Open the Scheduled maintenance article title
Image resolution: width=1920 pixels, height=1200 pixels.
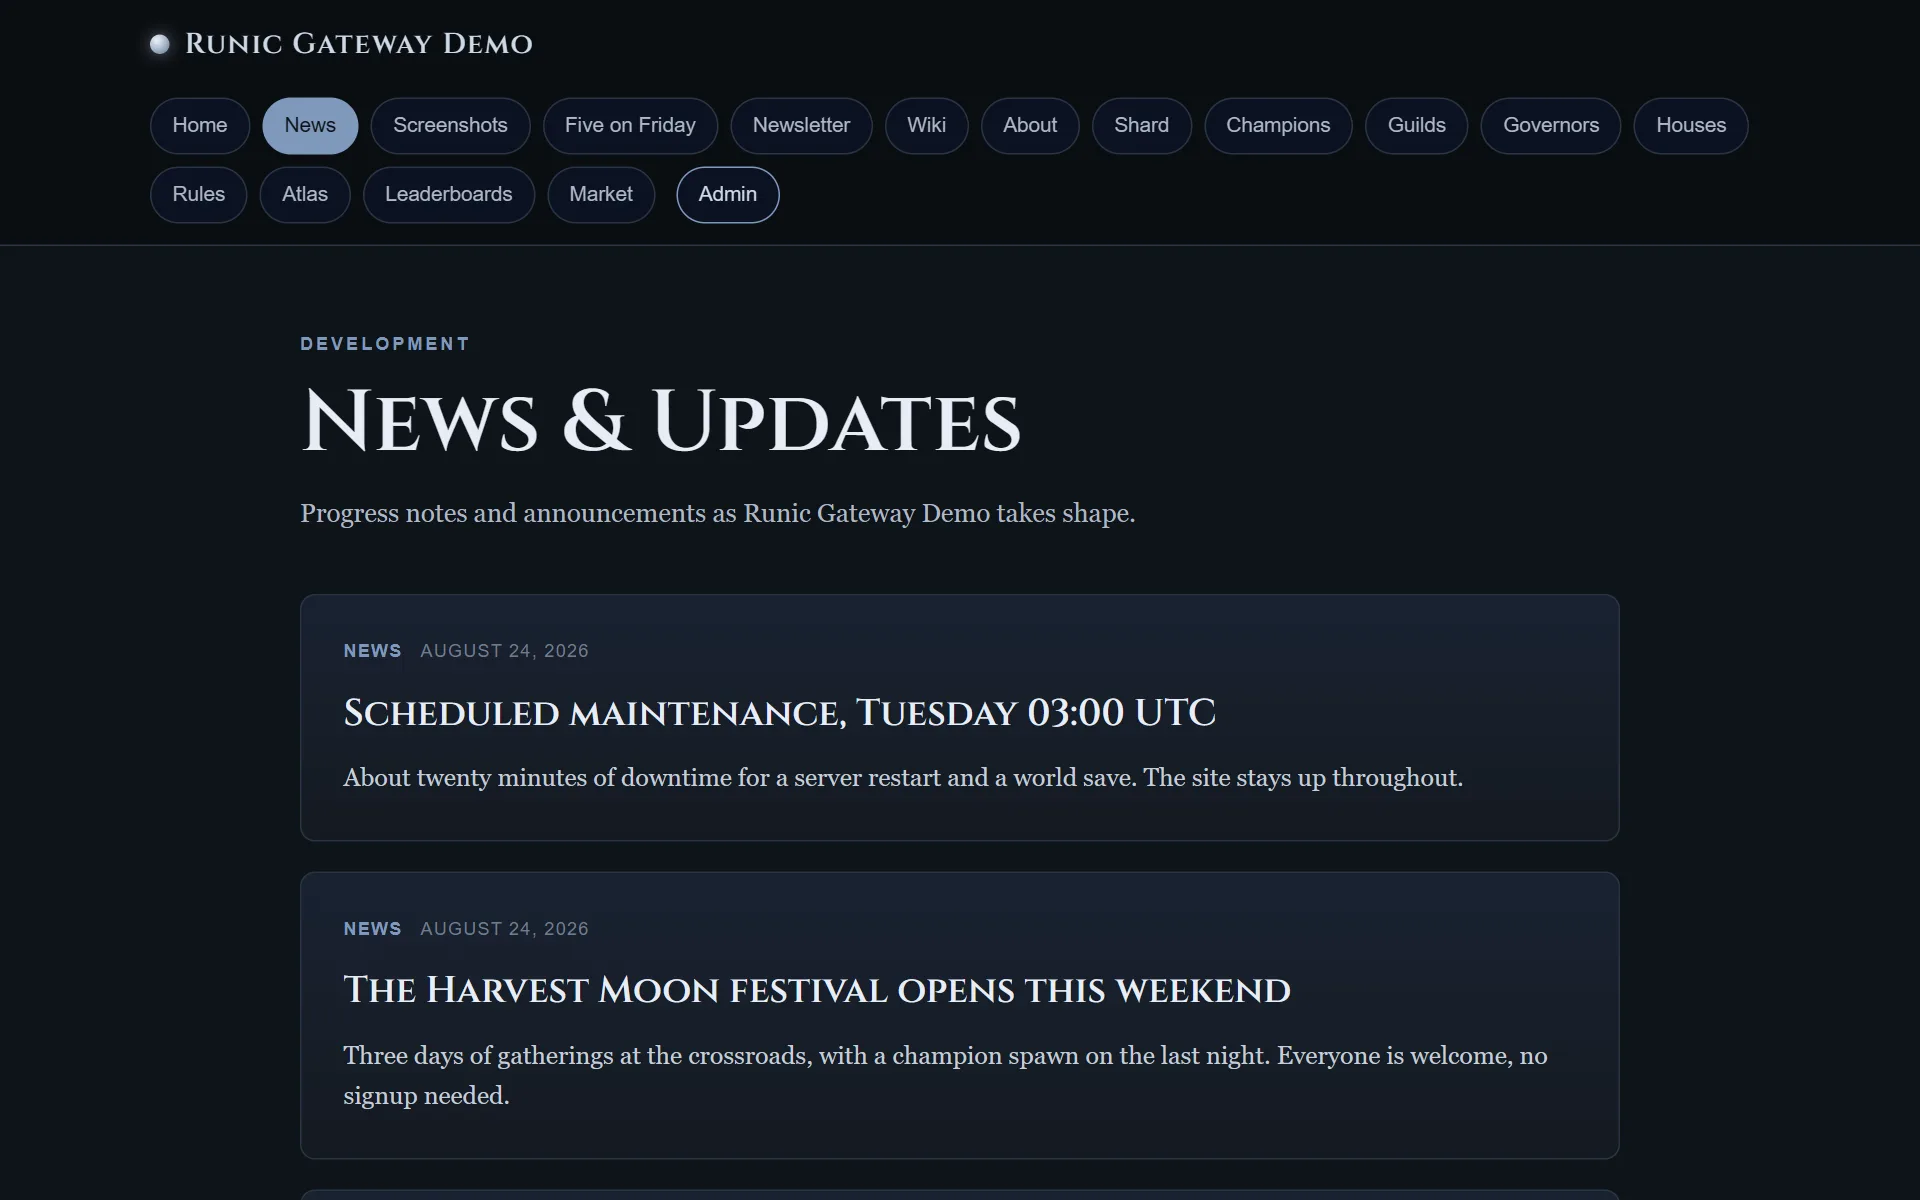(779, 713)
